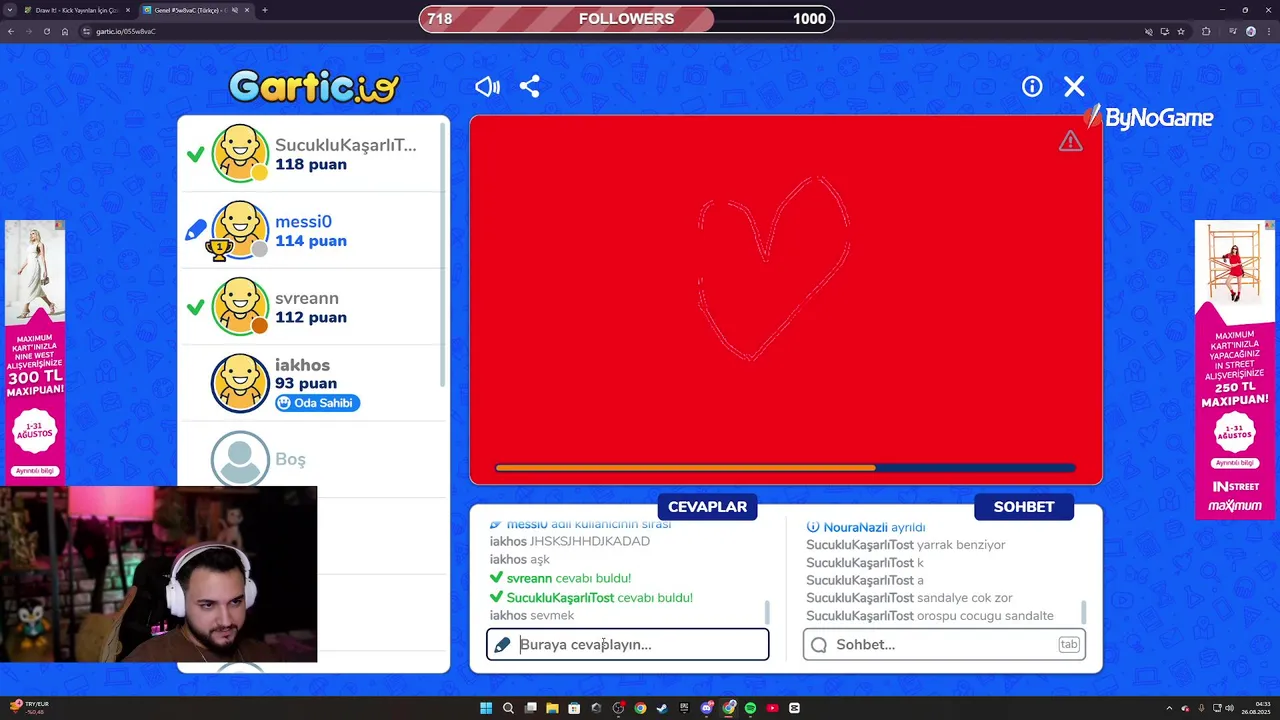Select the SOHBET tab

[1024, 507]
